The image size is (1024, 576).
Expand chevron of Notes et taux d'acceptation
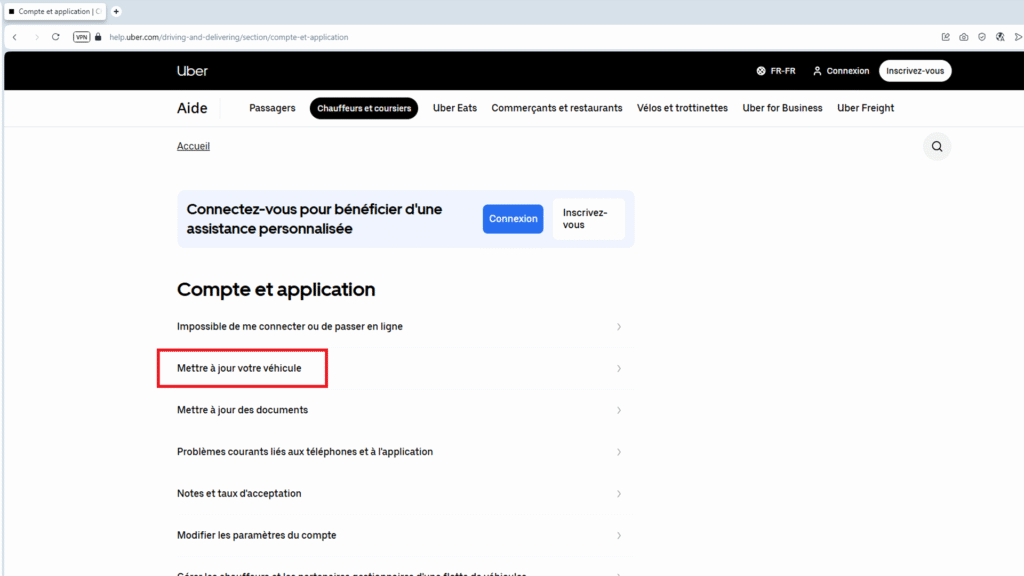[x=618, y=494]
